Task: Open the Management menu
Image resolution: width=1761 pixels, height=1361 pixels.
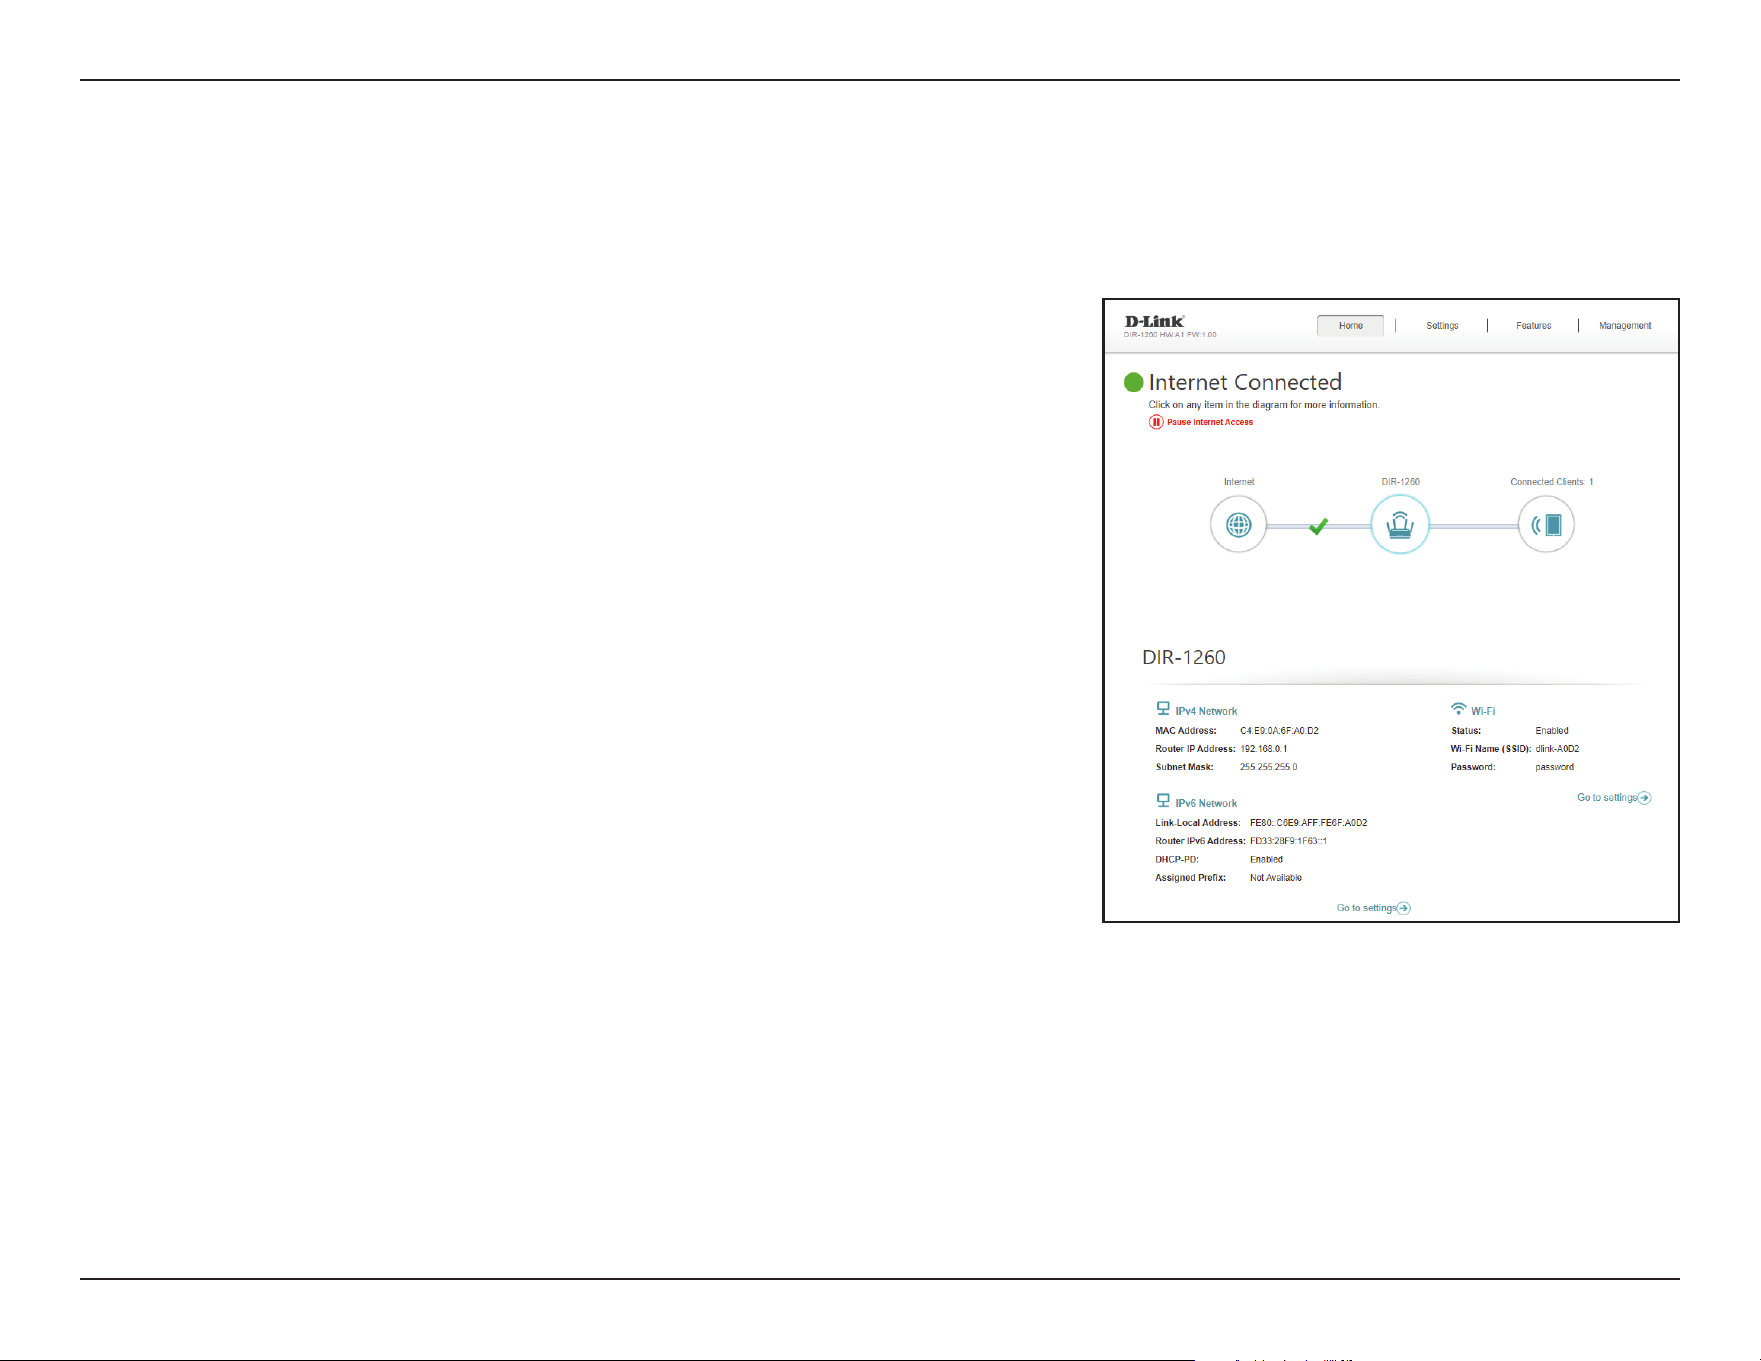Action: tap(1625, 326)
